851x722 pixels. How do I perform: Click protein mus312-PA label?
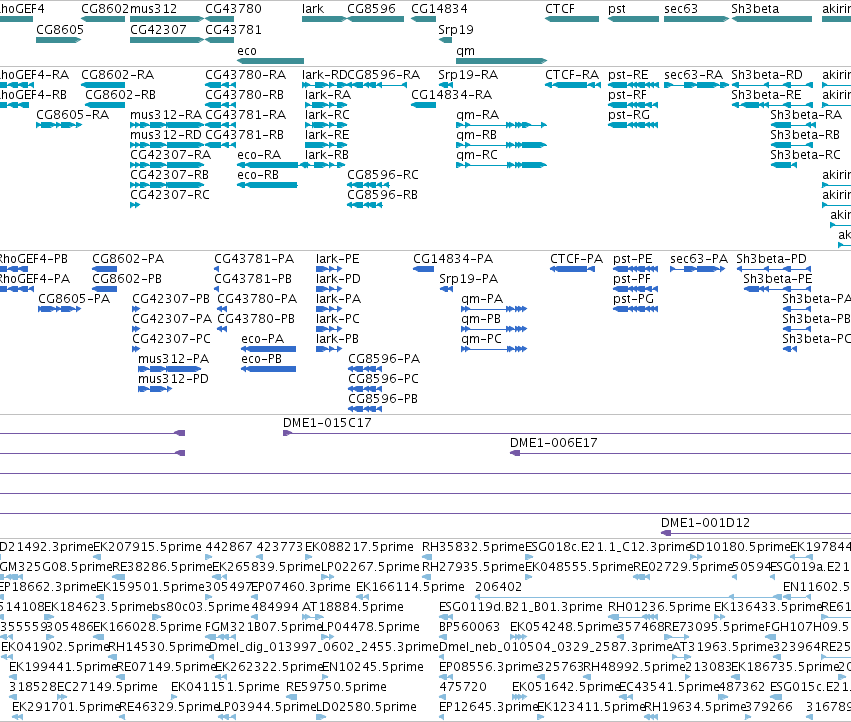coord(173,359)
